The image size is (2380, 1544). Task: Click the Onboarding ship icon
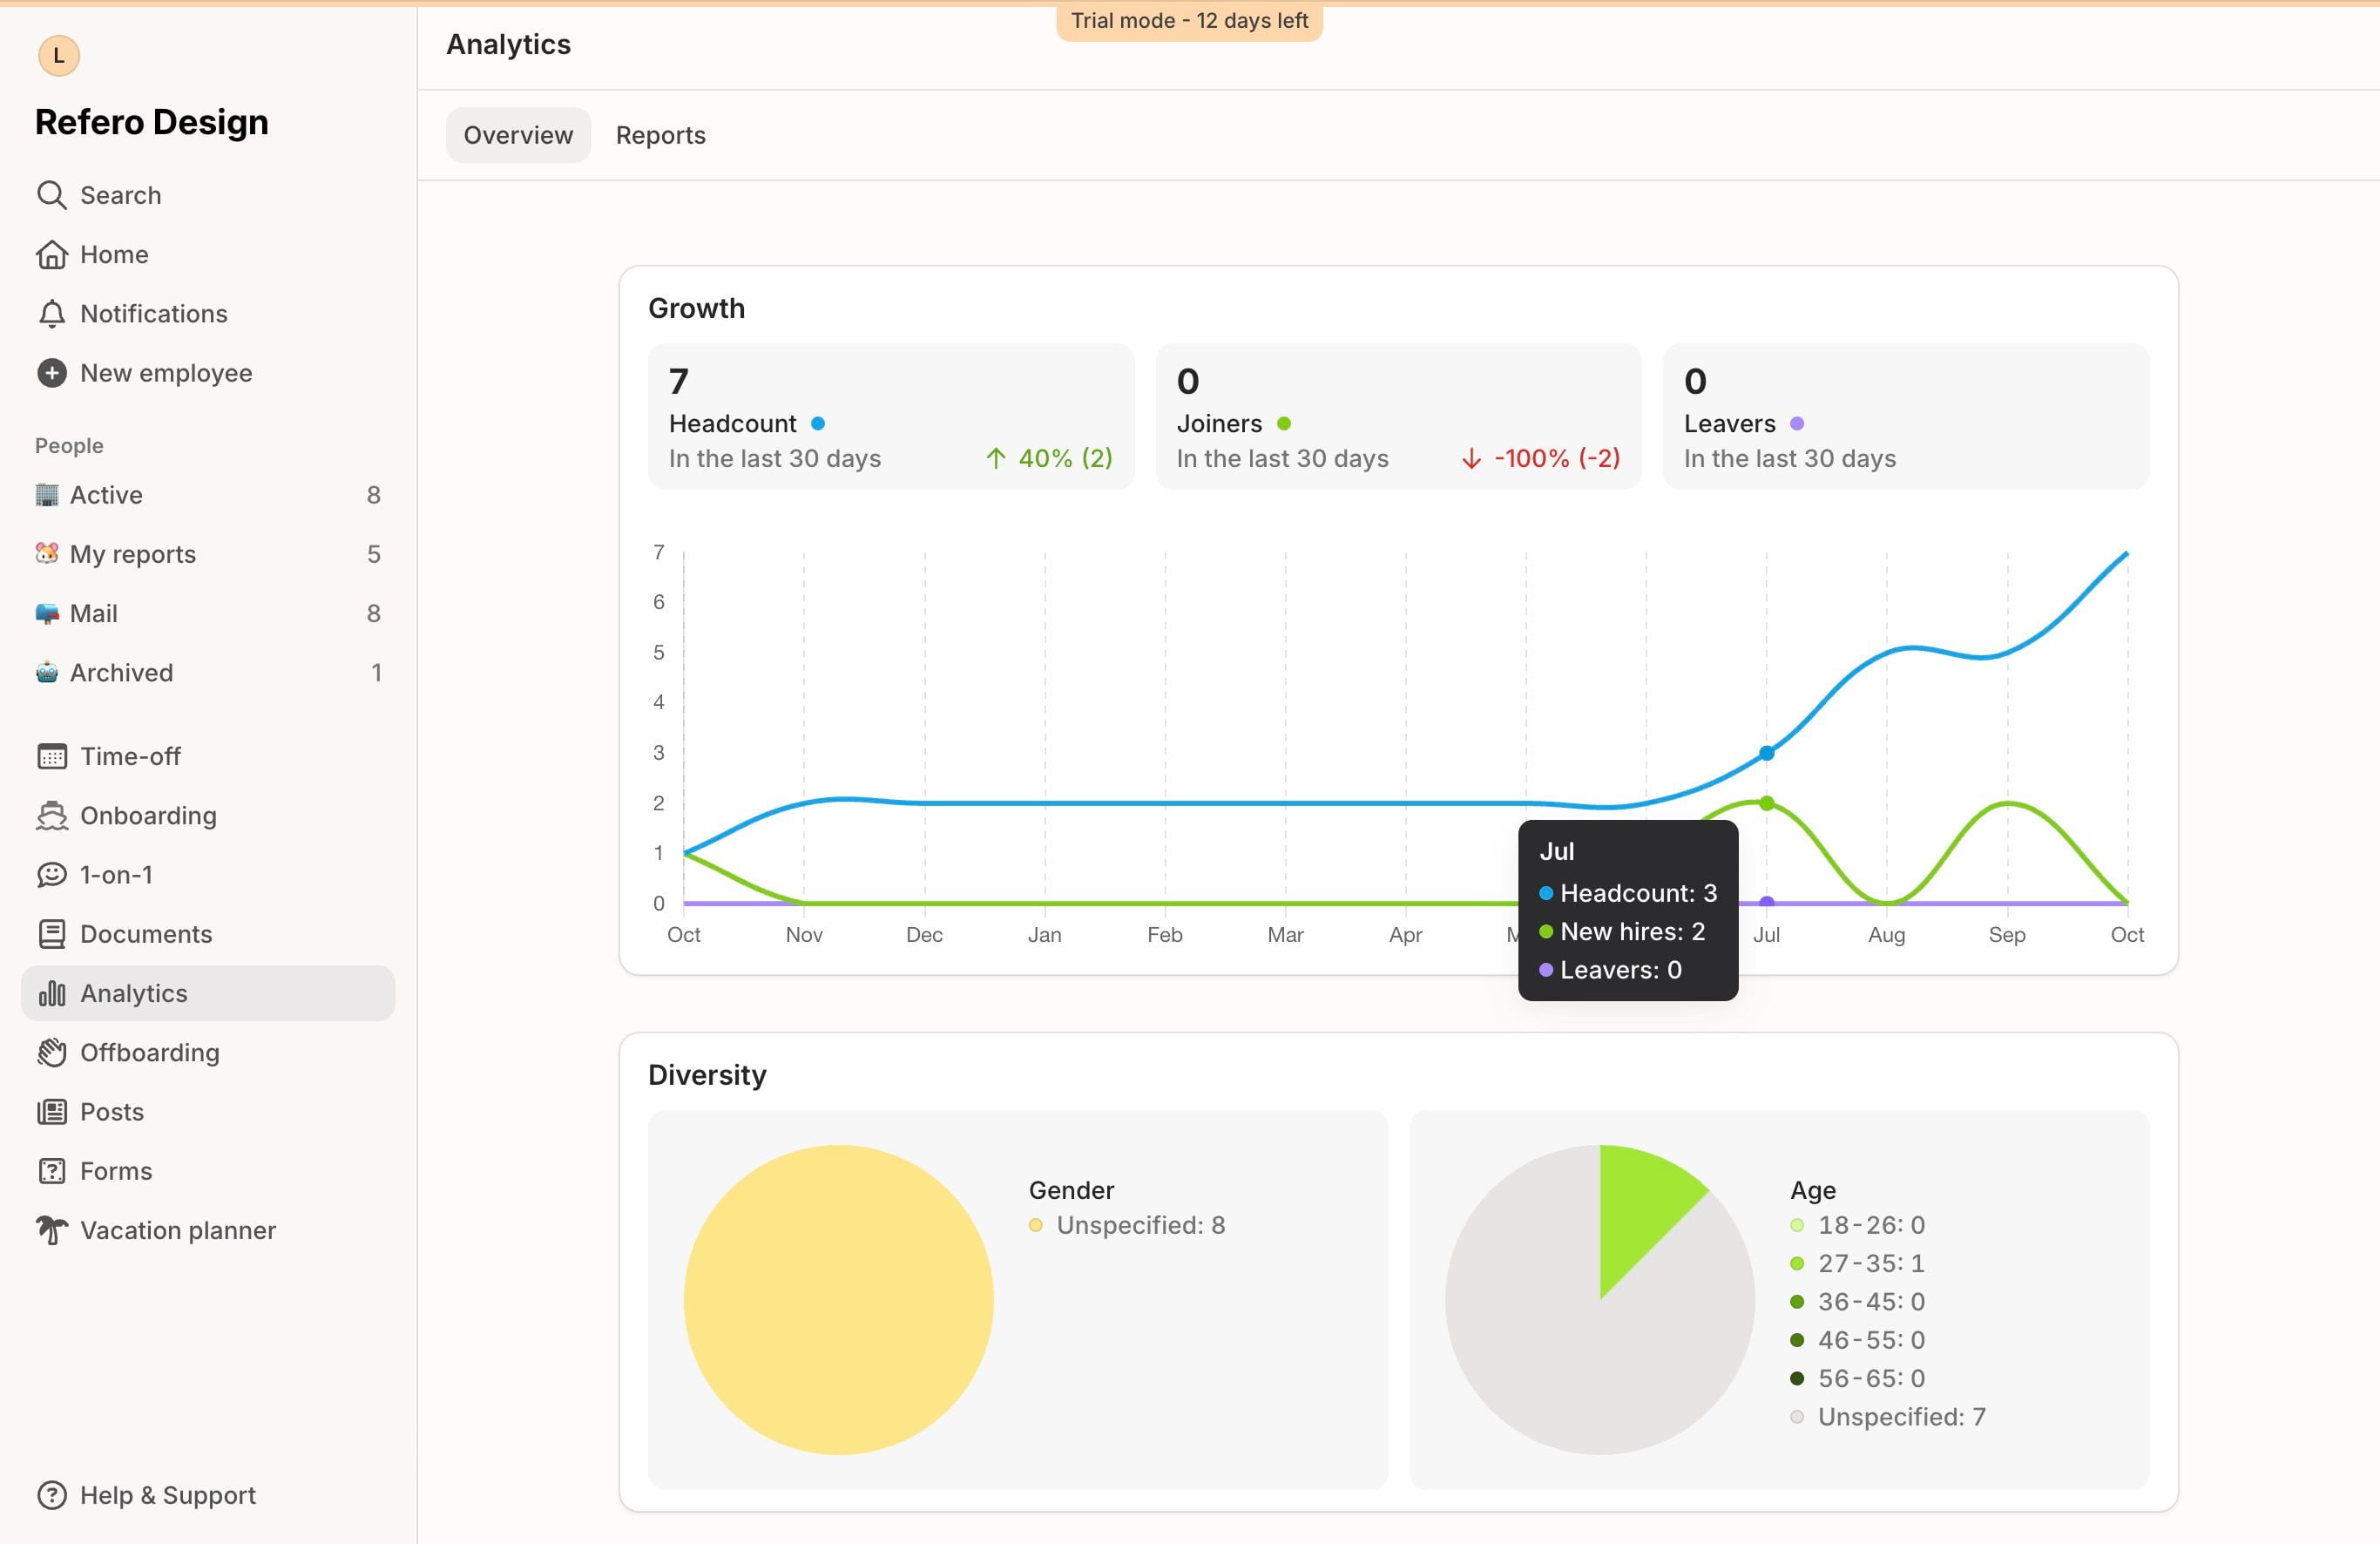[x=51, y=816]
